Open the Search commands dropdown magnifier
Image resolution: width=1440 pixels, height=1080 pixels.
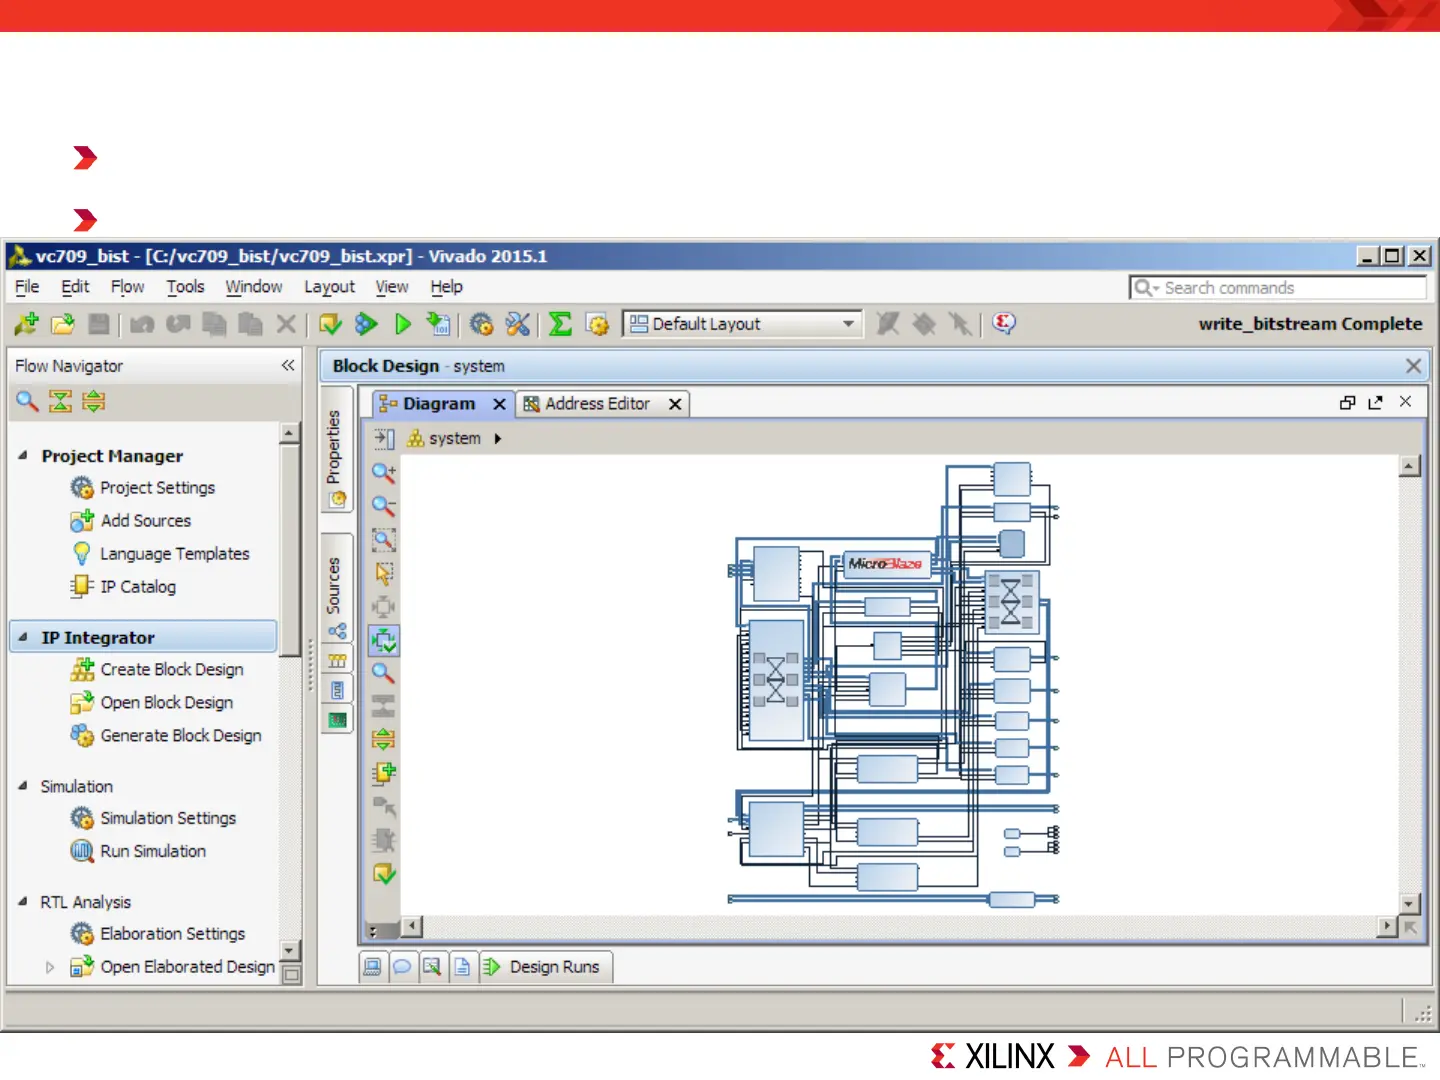[x=1146, y=288]
